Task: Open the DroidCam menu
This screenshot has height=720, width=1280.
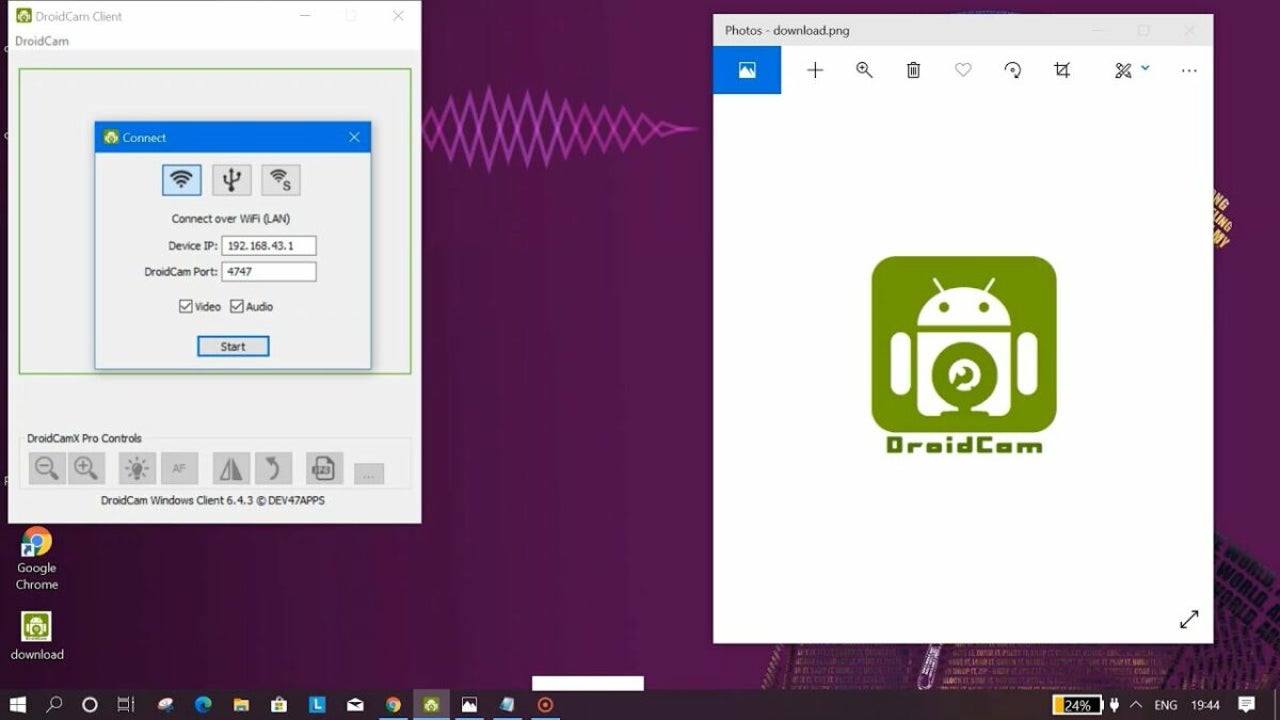Action: [42, 41]
